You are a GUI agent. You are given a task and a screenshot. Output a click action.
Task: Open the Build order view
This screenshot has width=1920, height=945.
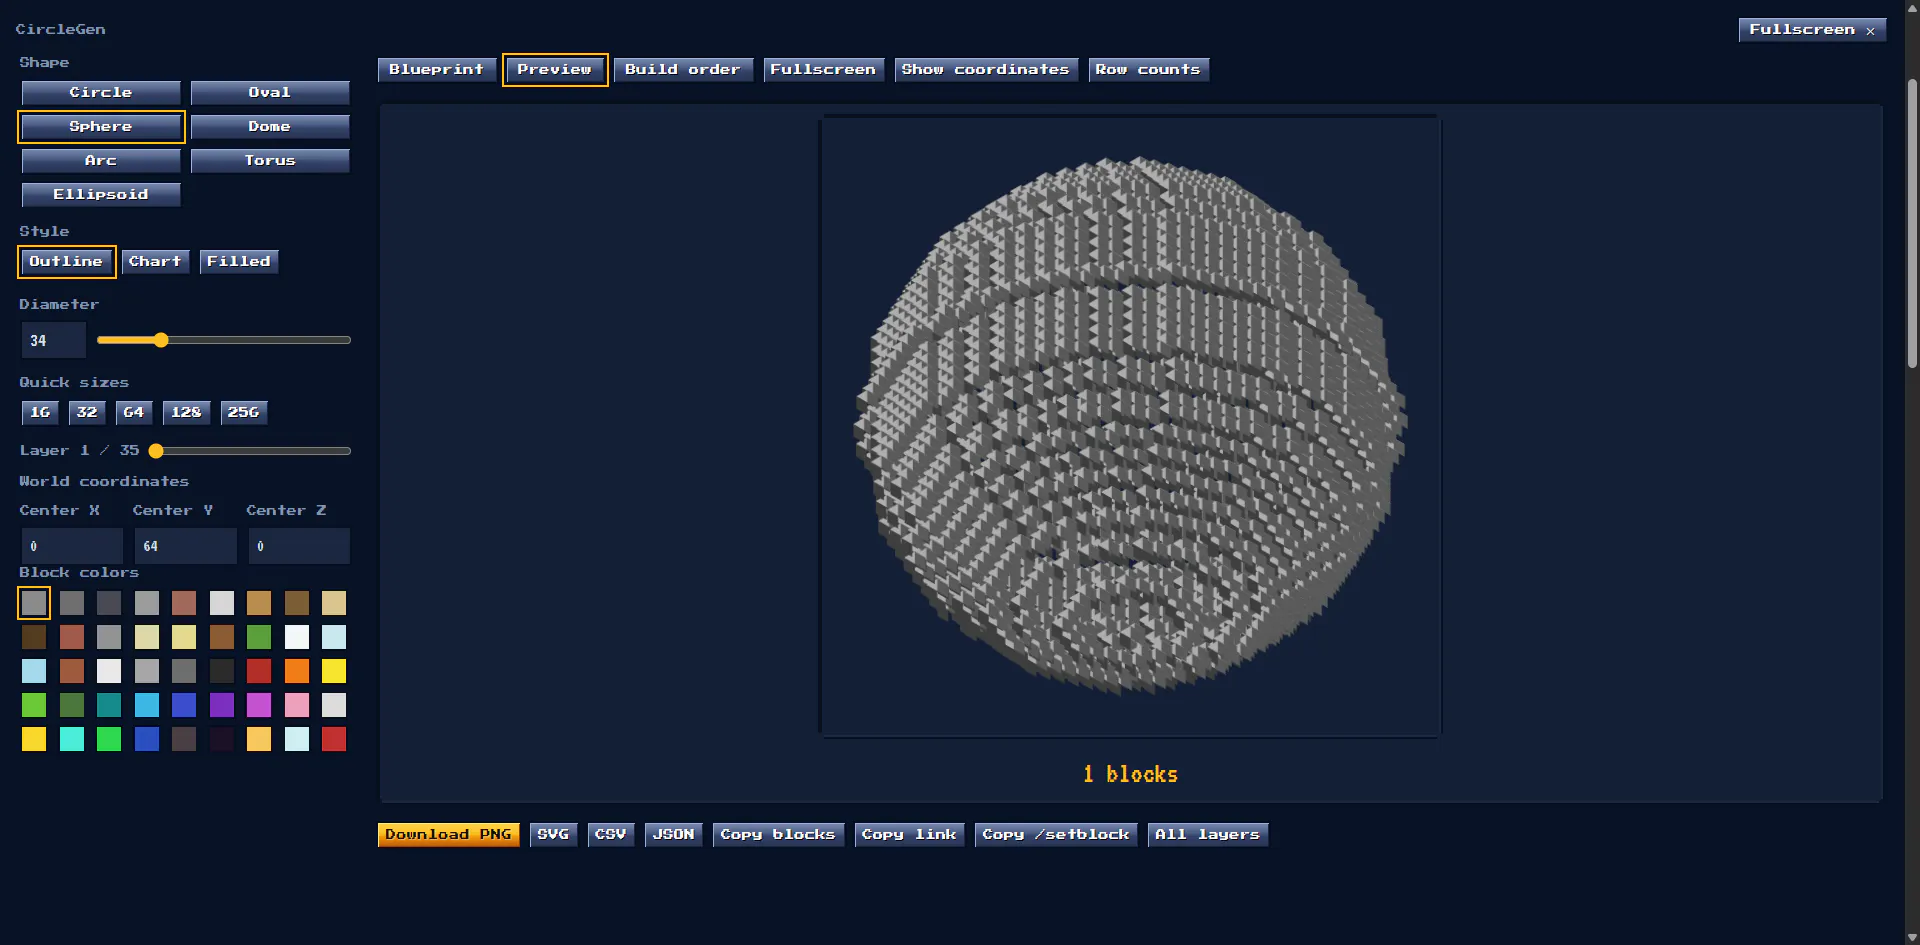(683, 69)
